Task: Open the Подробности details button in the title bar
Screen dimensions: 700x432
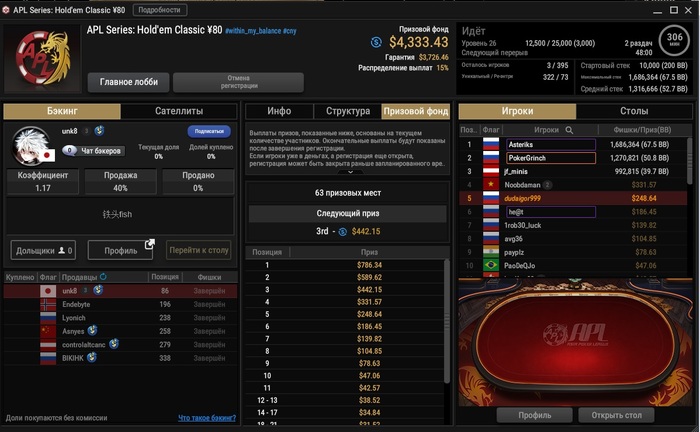Action: point(159,10)
